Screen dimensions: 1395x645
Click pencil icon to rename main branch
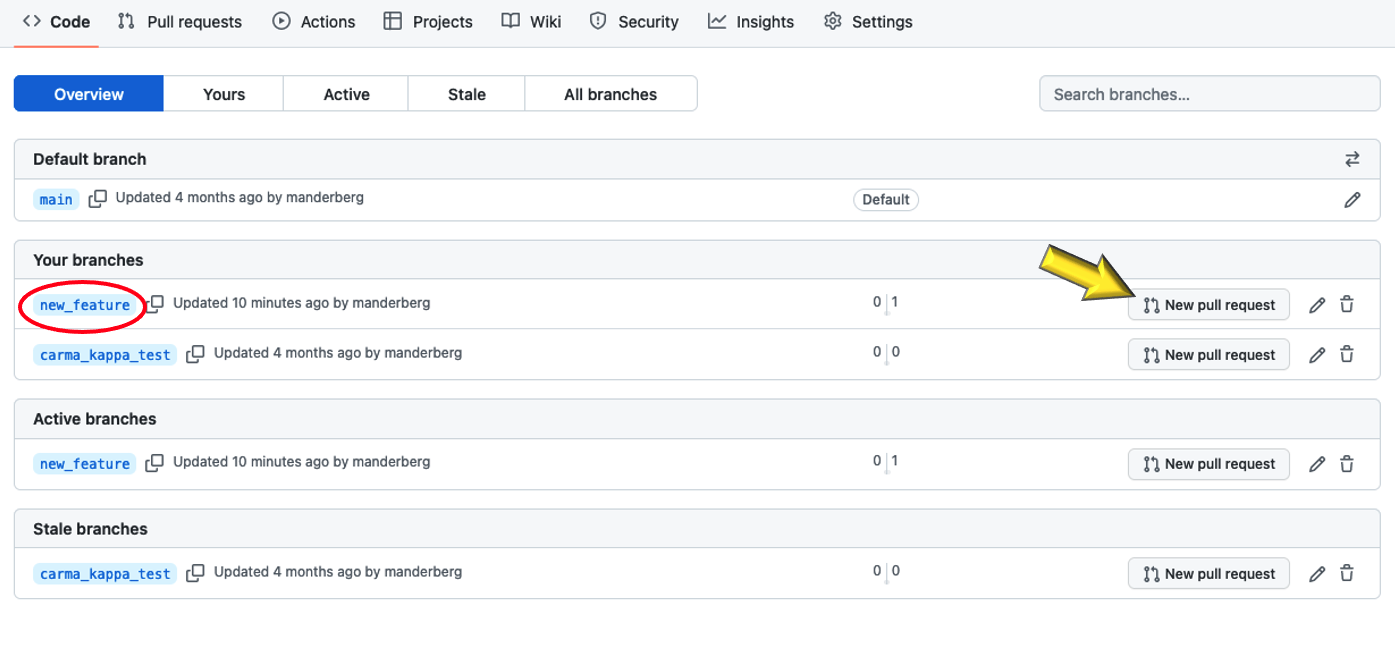point(1352,200)
